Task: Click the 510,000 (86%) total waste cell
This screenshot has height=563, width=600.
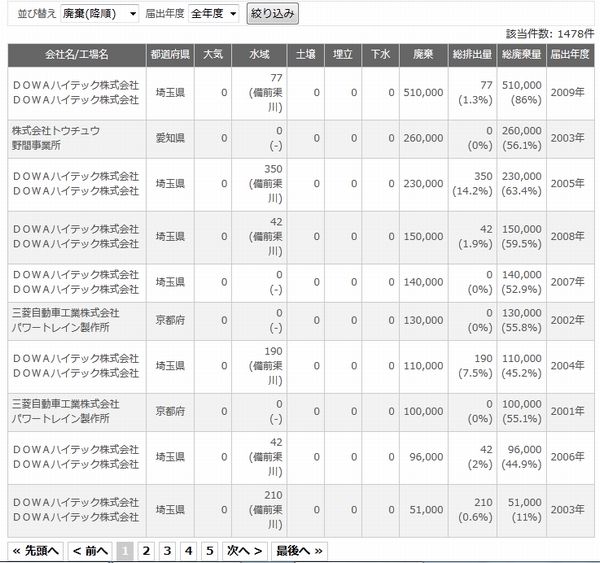Action: tap(521, 93)
